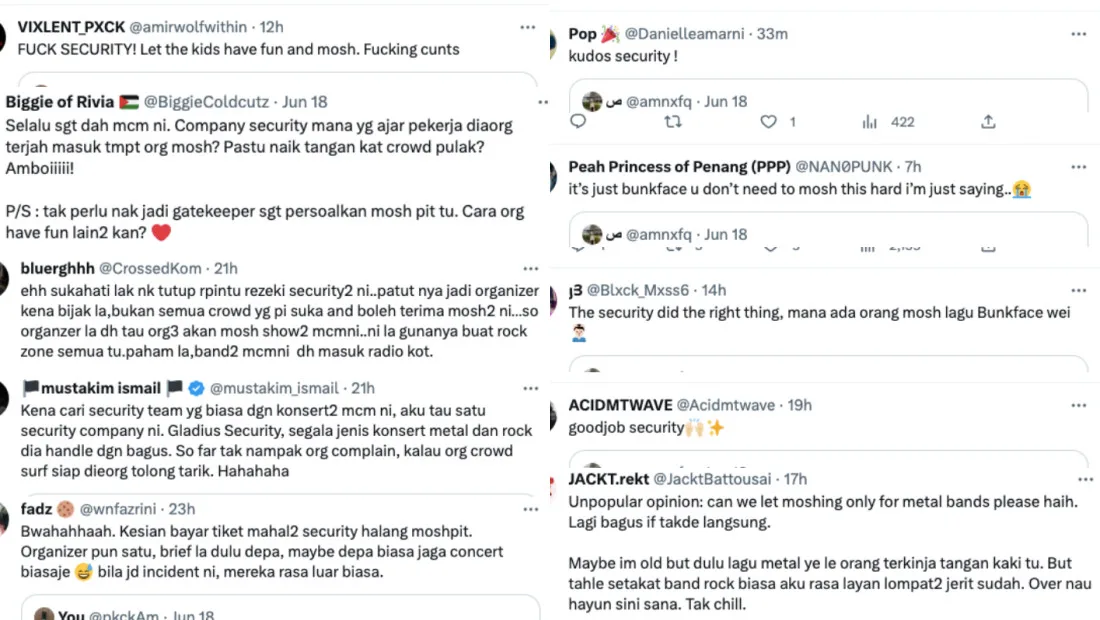
Task: Open the three-dot menu on ACIDMTWAVE's tweet
Action: point(1078,405)
